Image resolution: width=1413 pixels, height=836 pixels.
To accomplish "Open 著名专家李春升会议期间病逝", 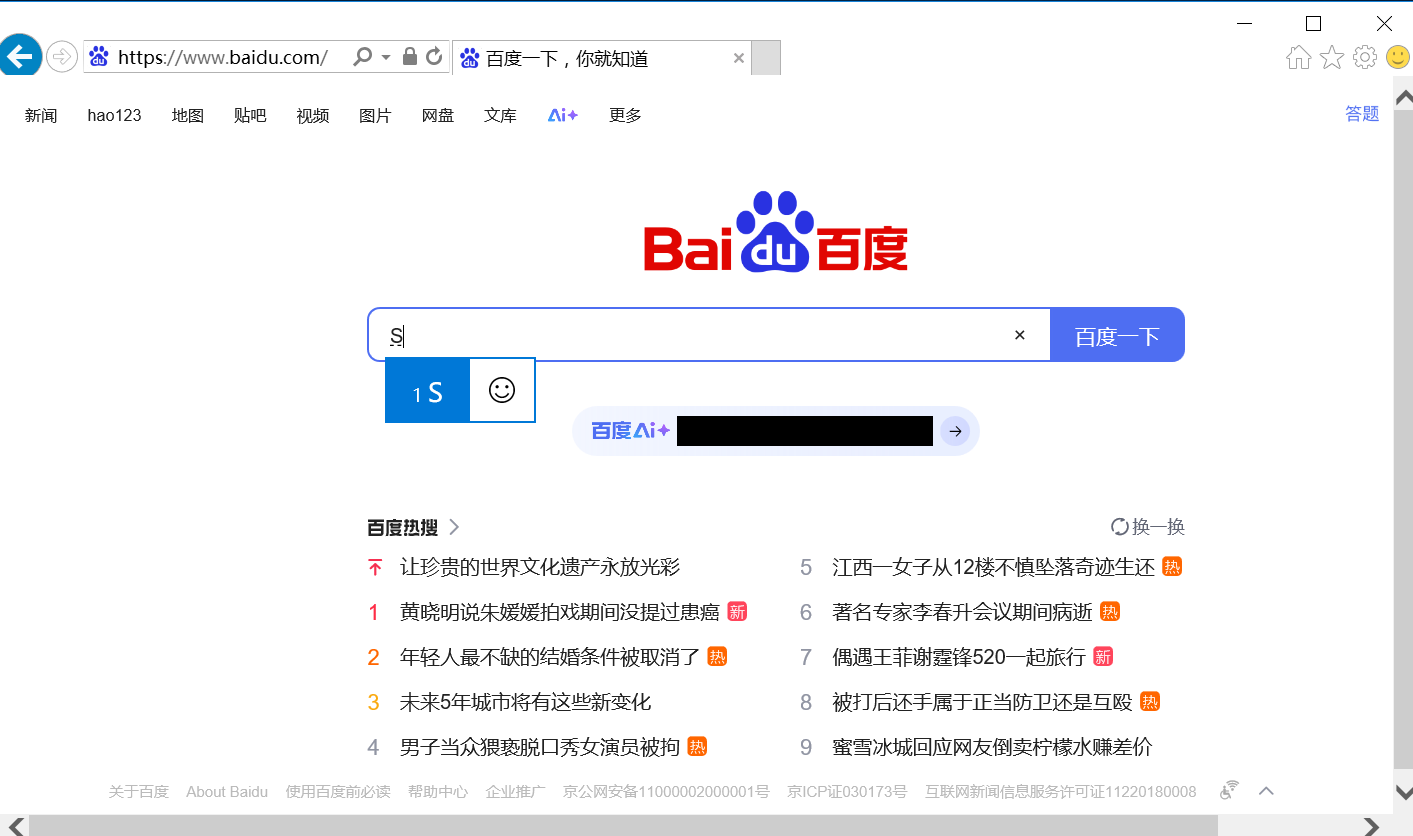I will click(x=963, y=612).
